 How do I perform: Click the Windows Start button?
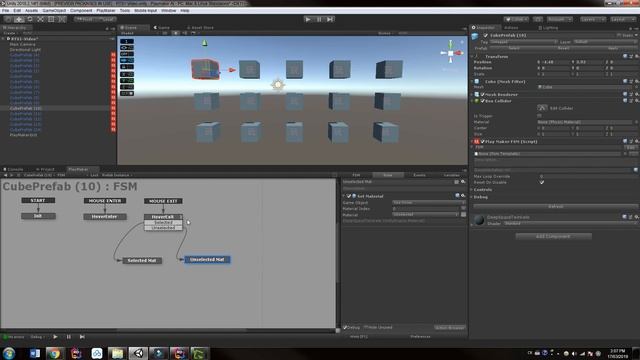[9, 353]
